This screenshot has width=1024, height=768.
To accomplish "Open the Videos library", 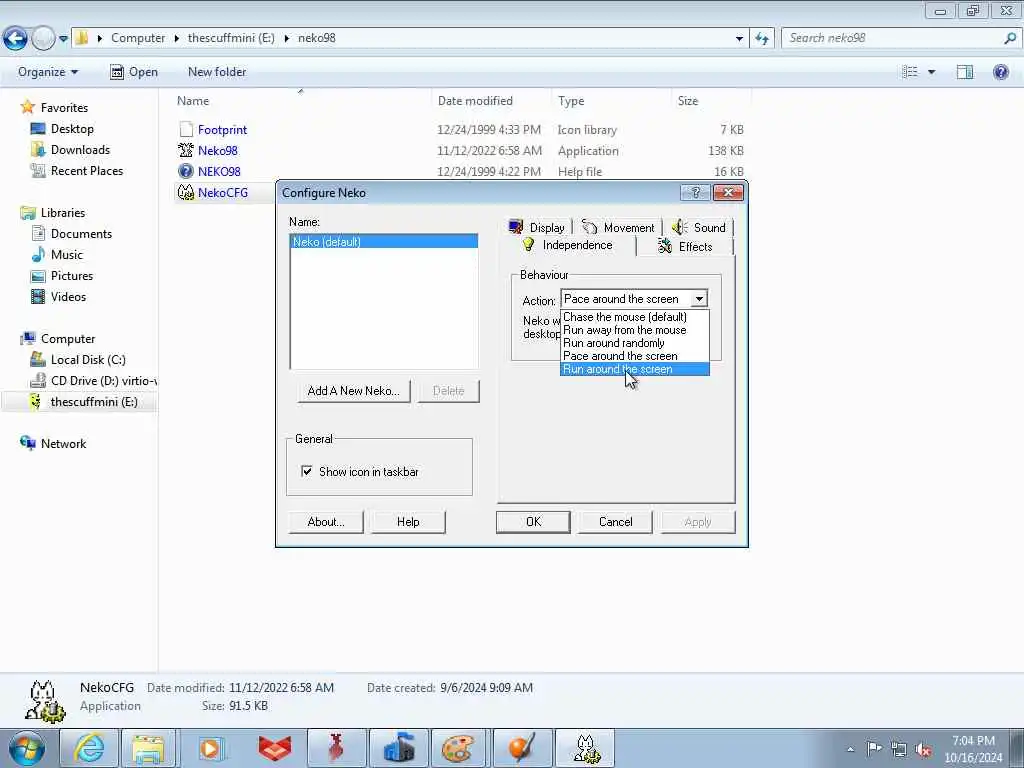I will [68, 296].
